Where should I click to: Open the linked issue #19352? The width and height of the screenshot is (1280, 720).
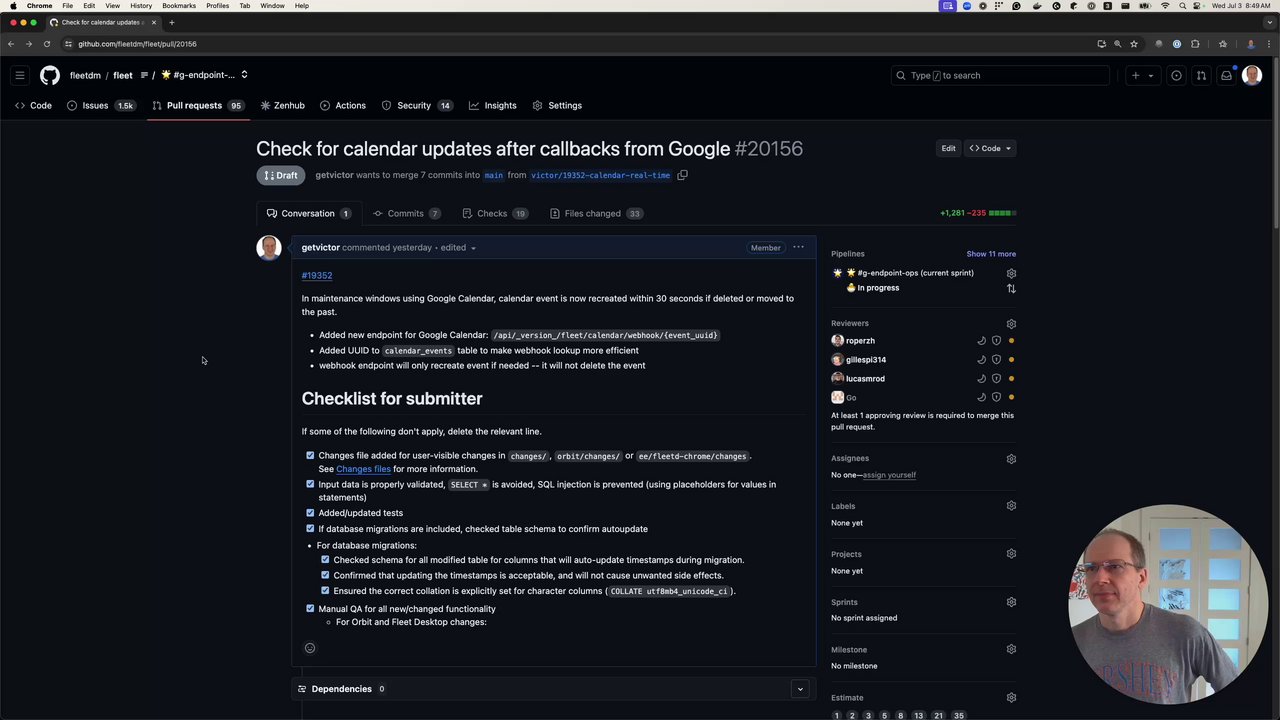point(317,275)
